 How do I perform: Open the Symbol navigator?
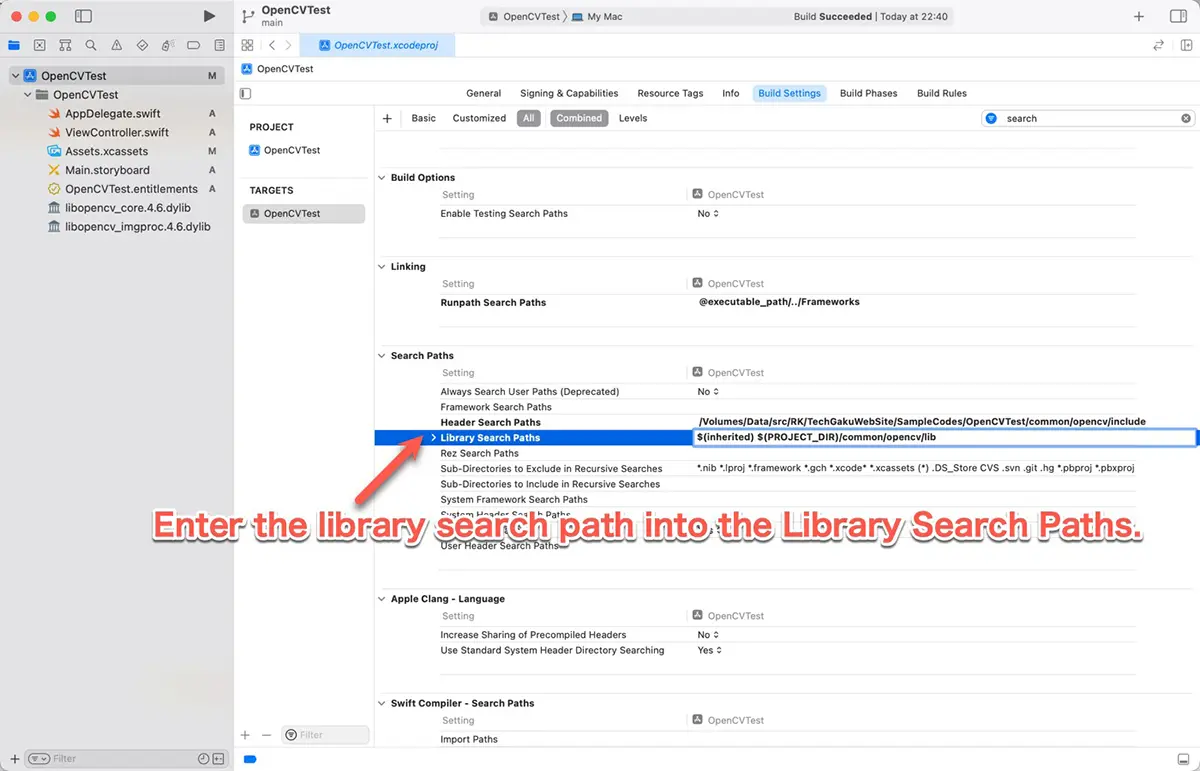coord(65,45)
